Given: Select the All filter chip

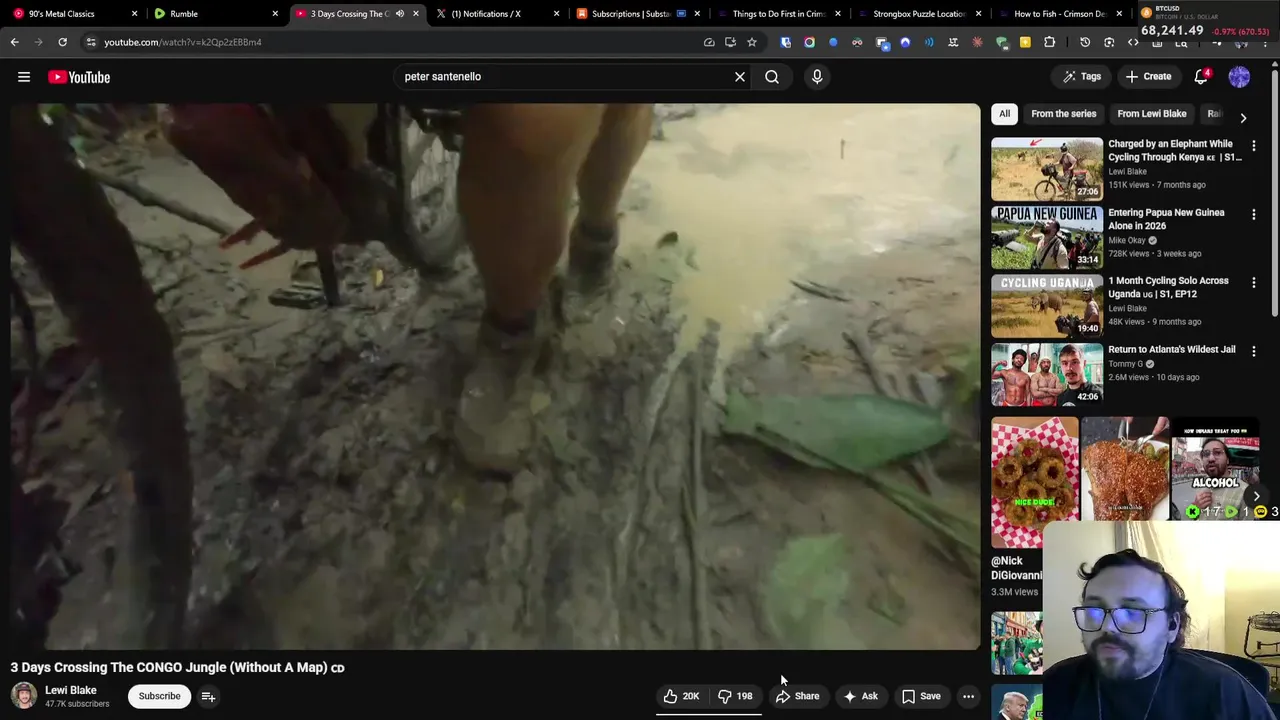Looking at the screenshot, I should point(1004,114).
